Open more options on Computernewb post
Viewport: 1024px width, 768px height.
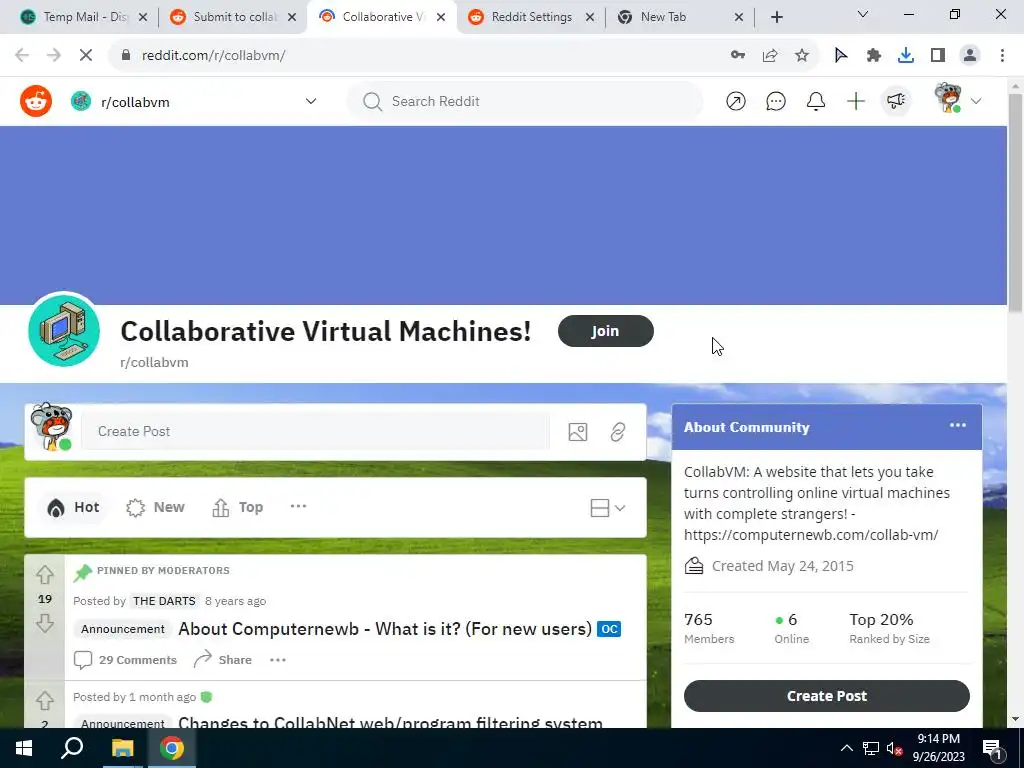[x=278, y=660]
